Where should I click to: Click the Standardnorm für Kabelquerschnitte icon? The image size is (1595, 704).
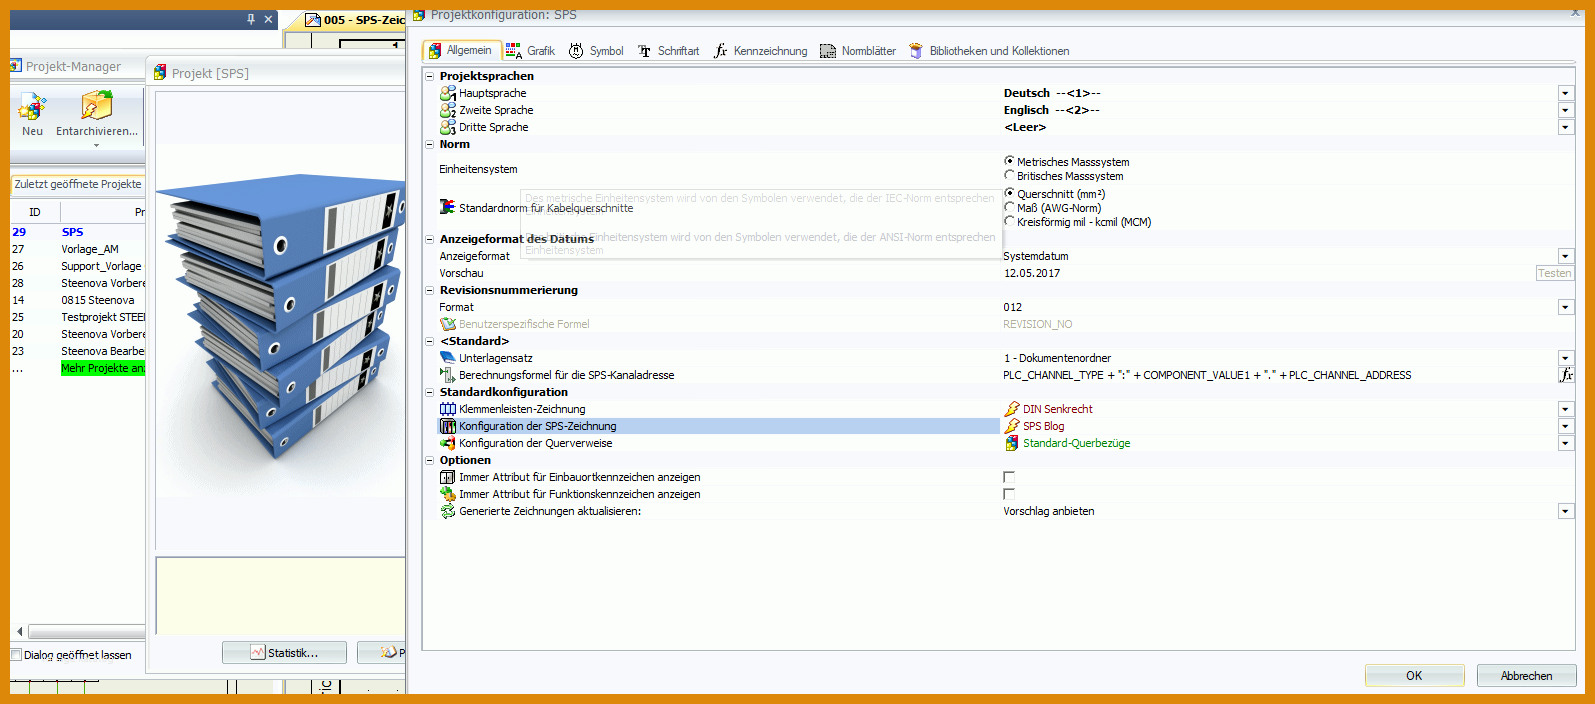point(448,207)
